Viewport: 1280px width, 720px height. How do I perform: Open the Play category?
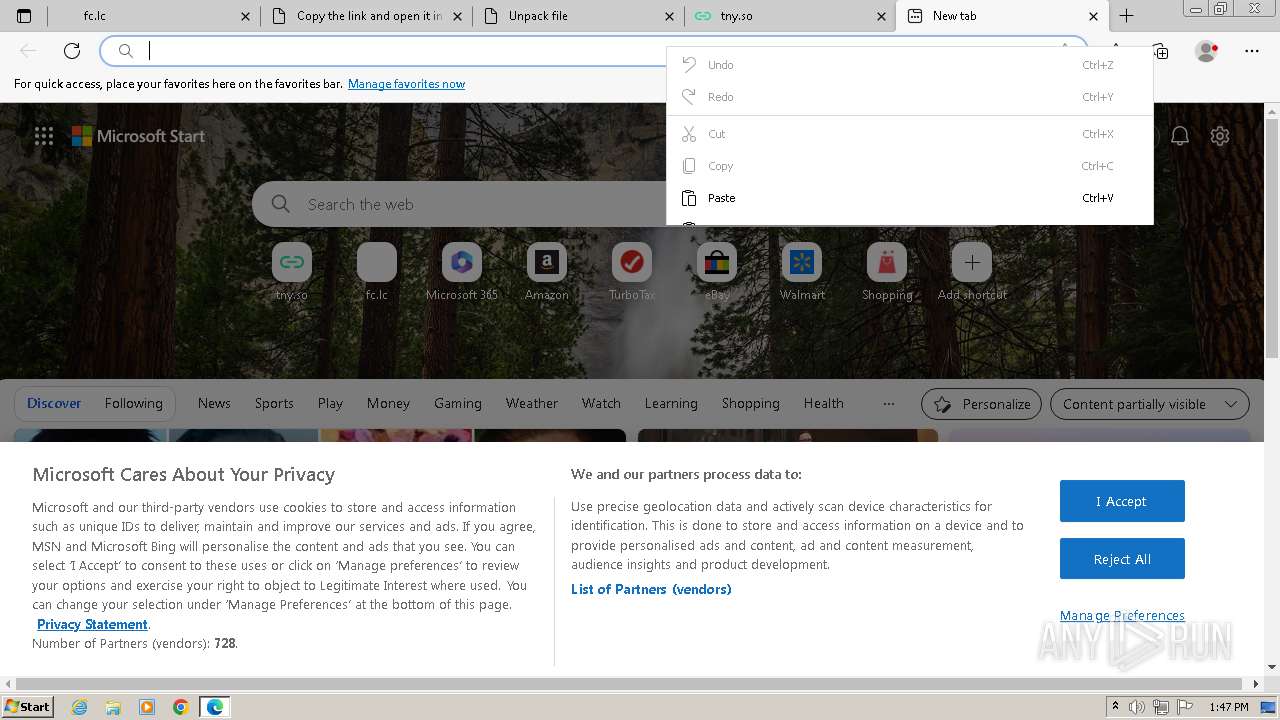tap(330, 404)
